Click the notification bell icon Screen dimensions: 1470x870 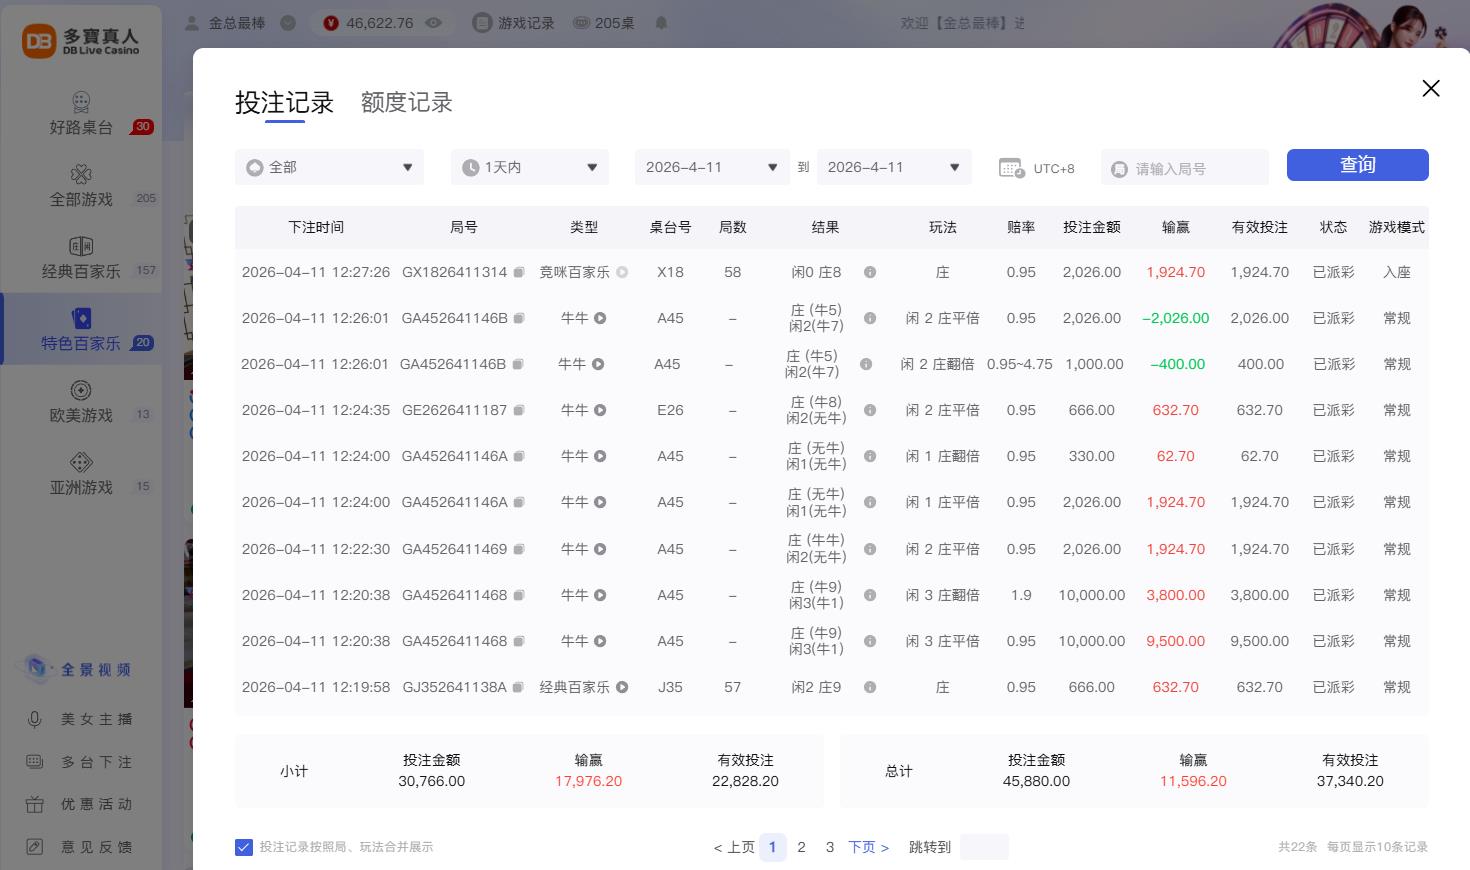661,23
